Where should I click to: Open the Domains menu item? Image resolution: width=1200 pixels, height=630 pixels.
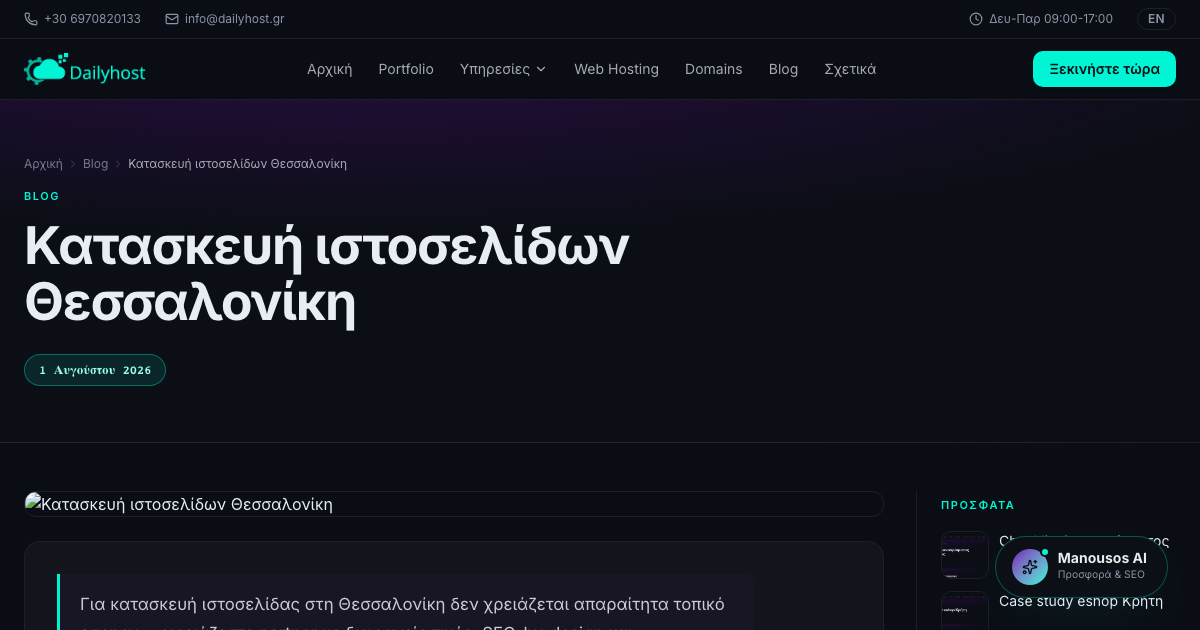tap(714, 69)
